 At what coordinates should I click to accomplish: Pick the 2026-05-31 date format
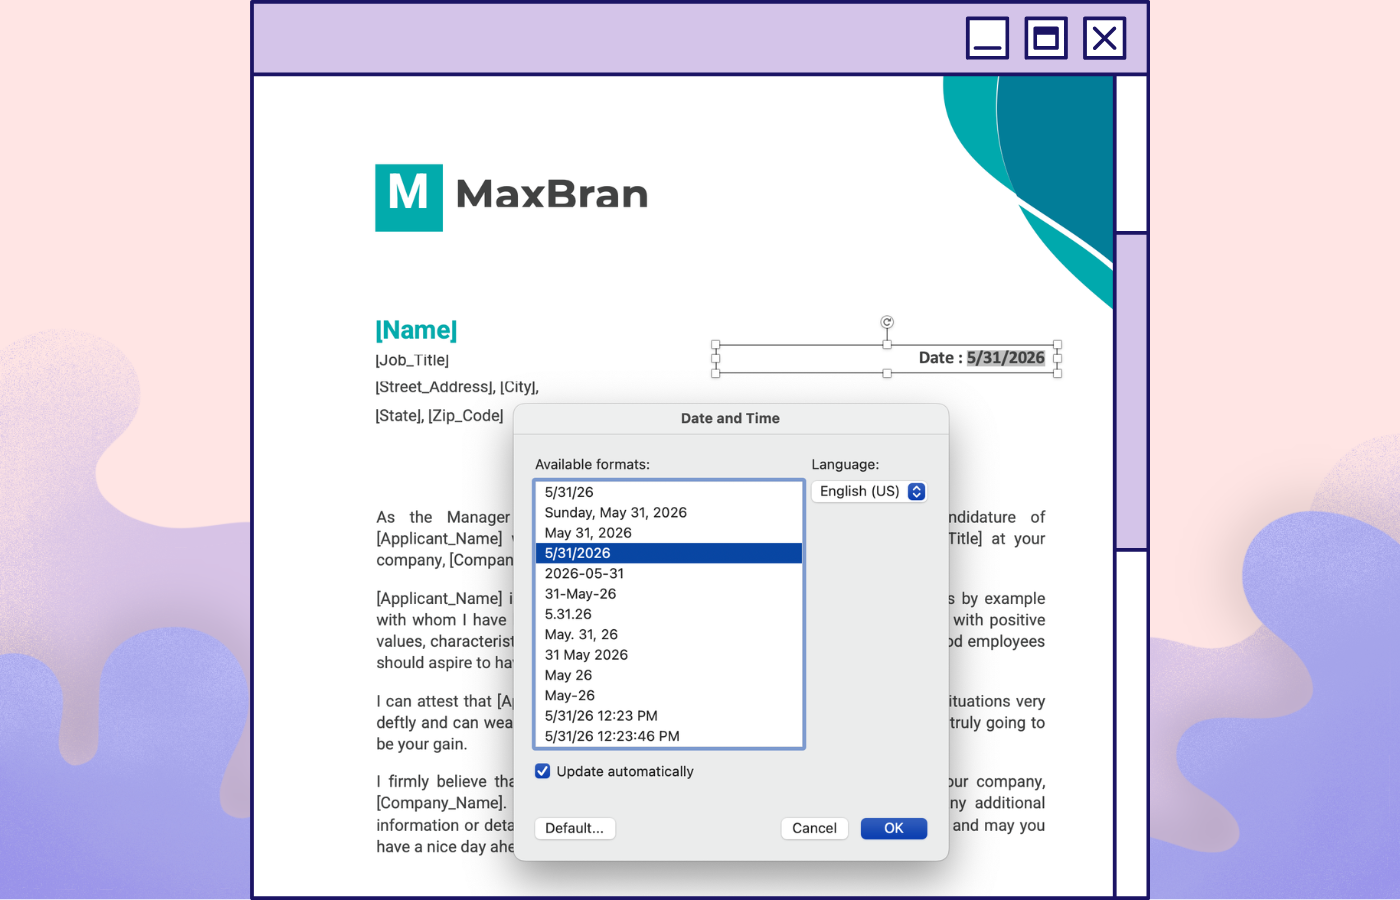[x=669, y=573]
